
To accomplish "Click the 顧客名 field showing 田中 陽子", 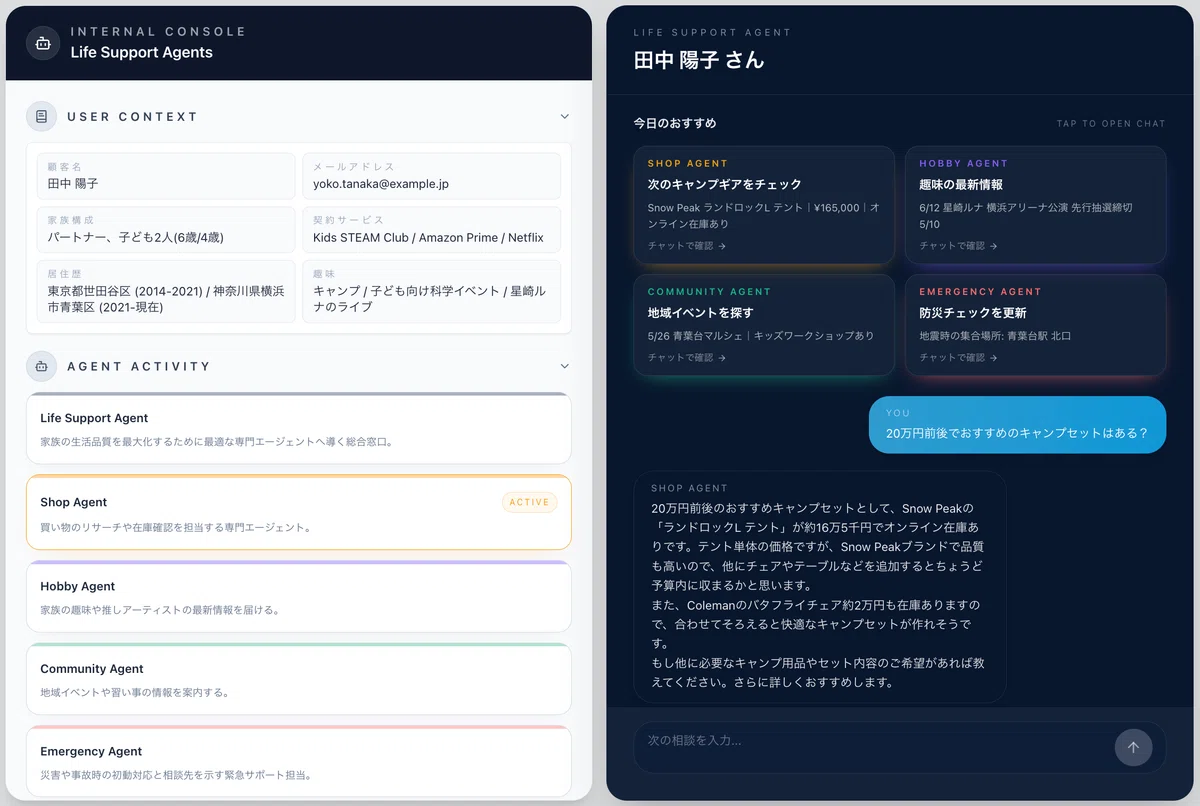I will point(166,176).
